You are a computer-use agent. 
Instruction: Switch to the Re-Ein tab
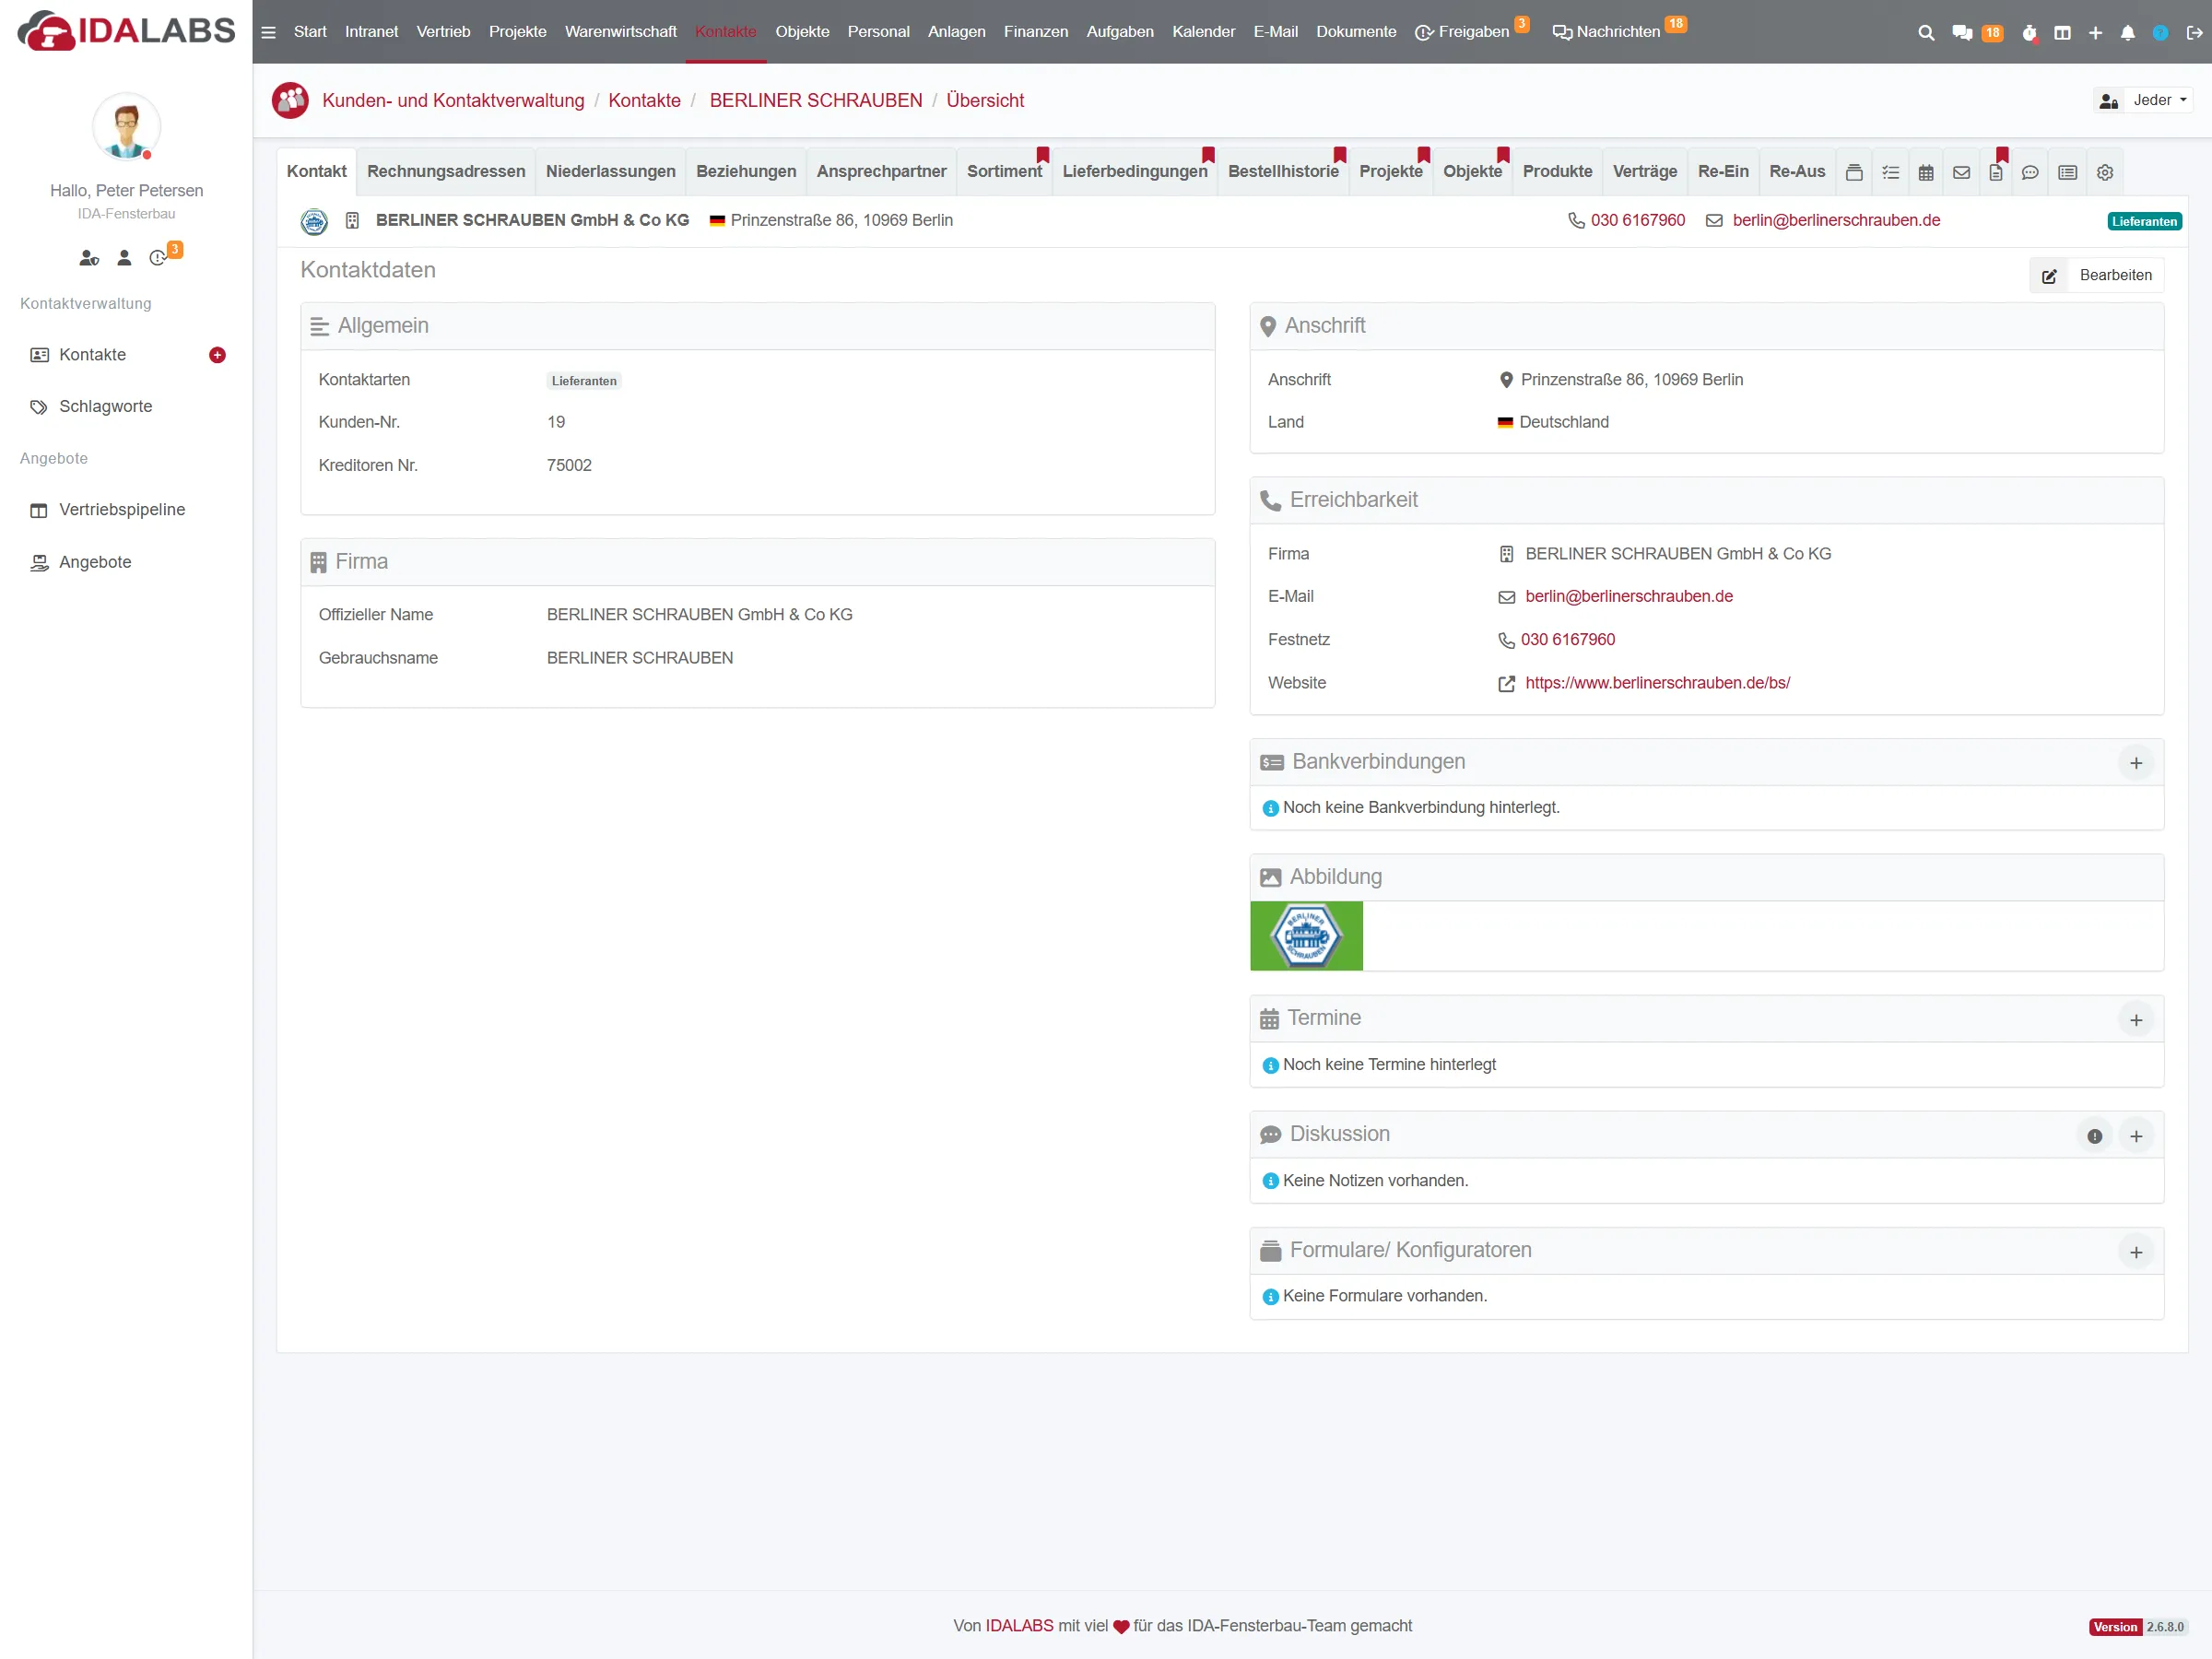click(1722, 171)
